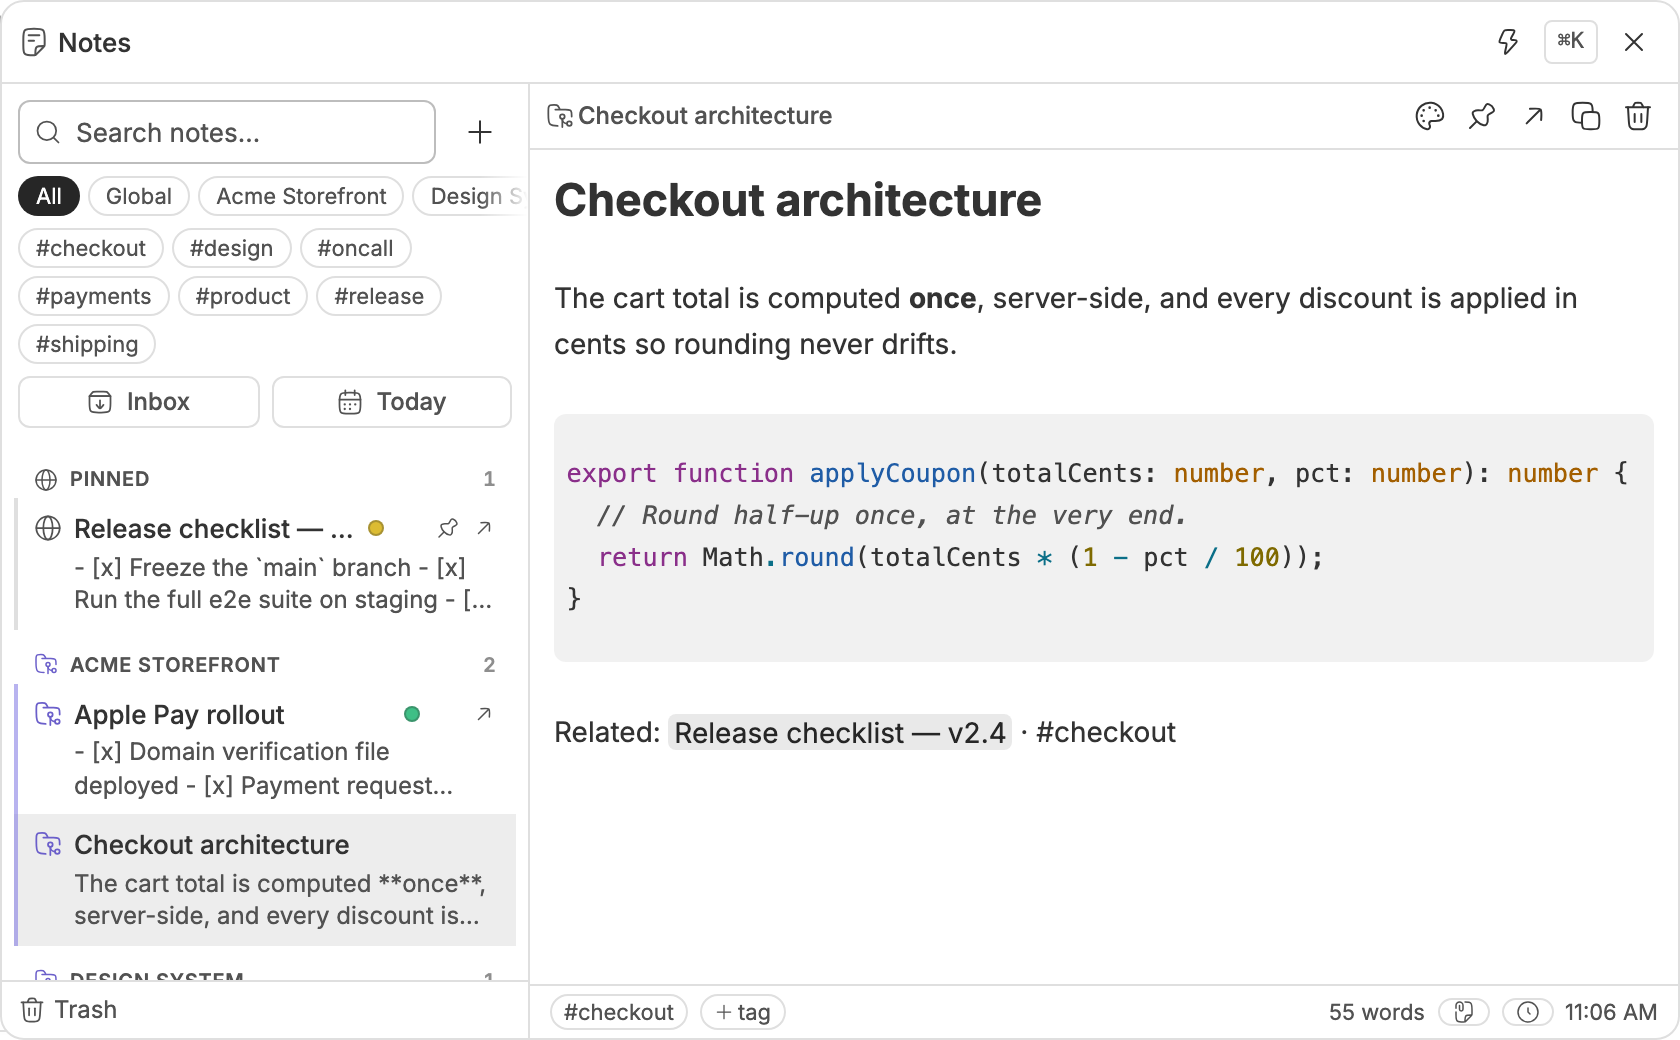Image resolution: width=1680 pixels, height=1040 pixels.
Task: Click the PINNED section globe icon
Action: [46, 479]
